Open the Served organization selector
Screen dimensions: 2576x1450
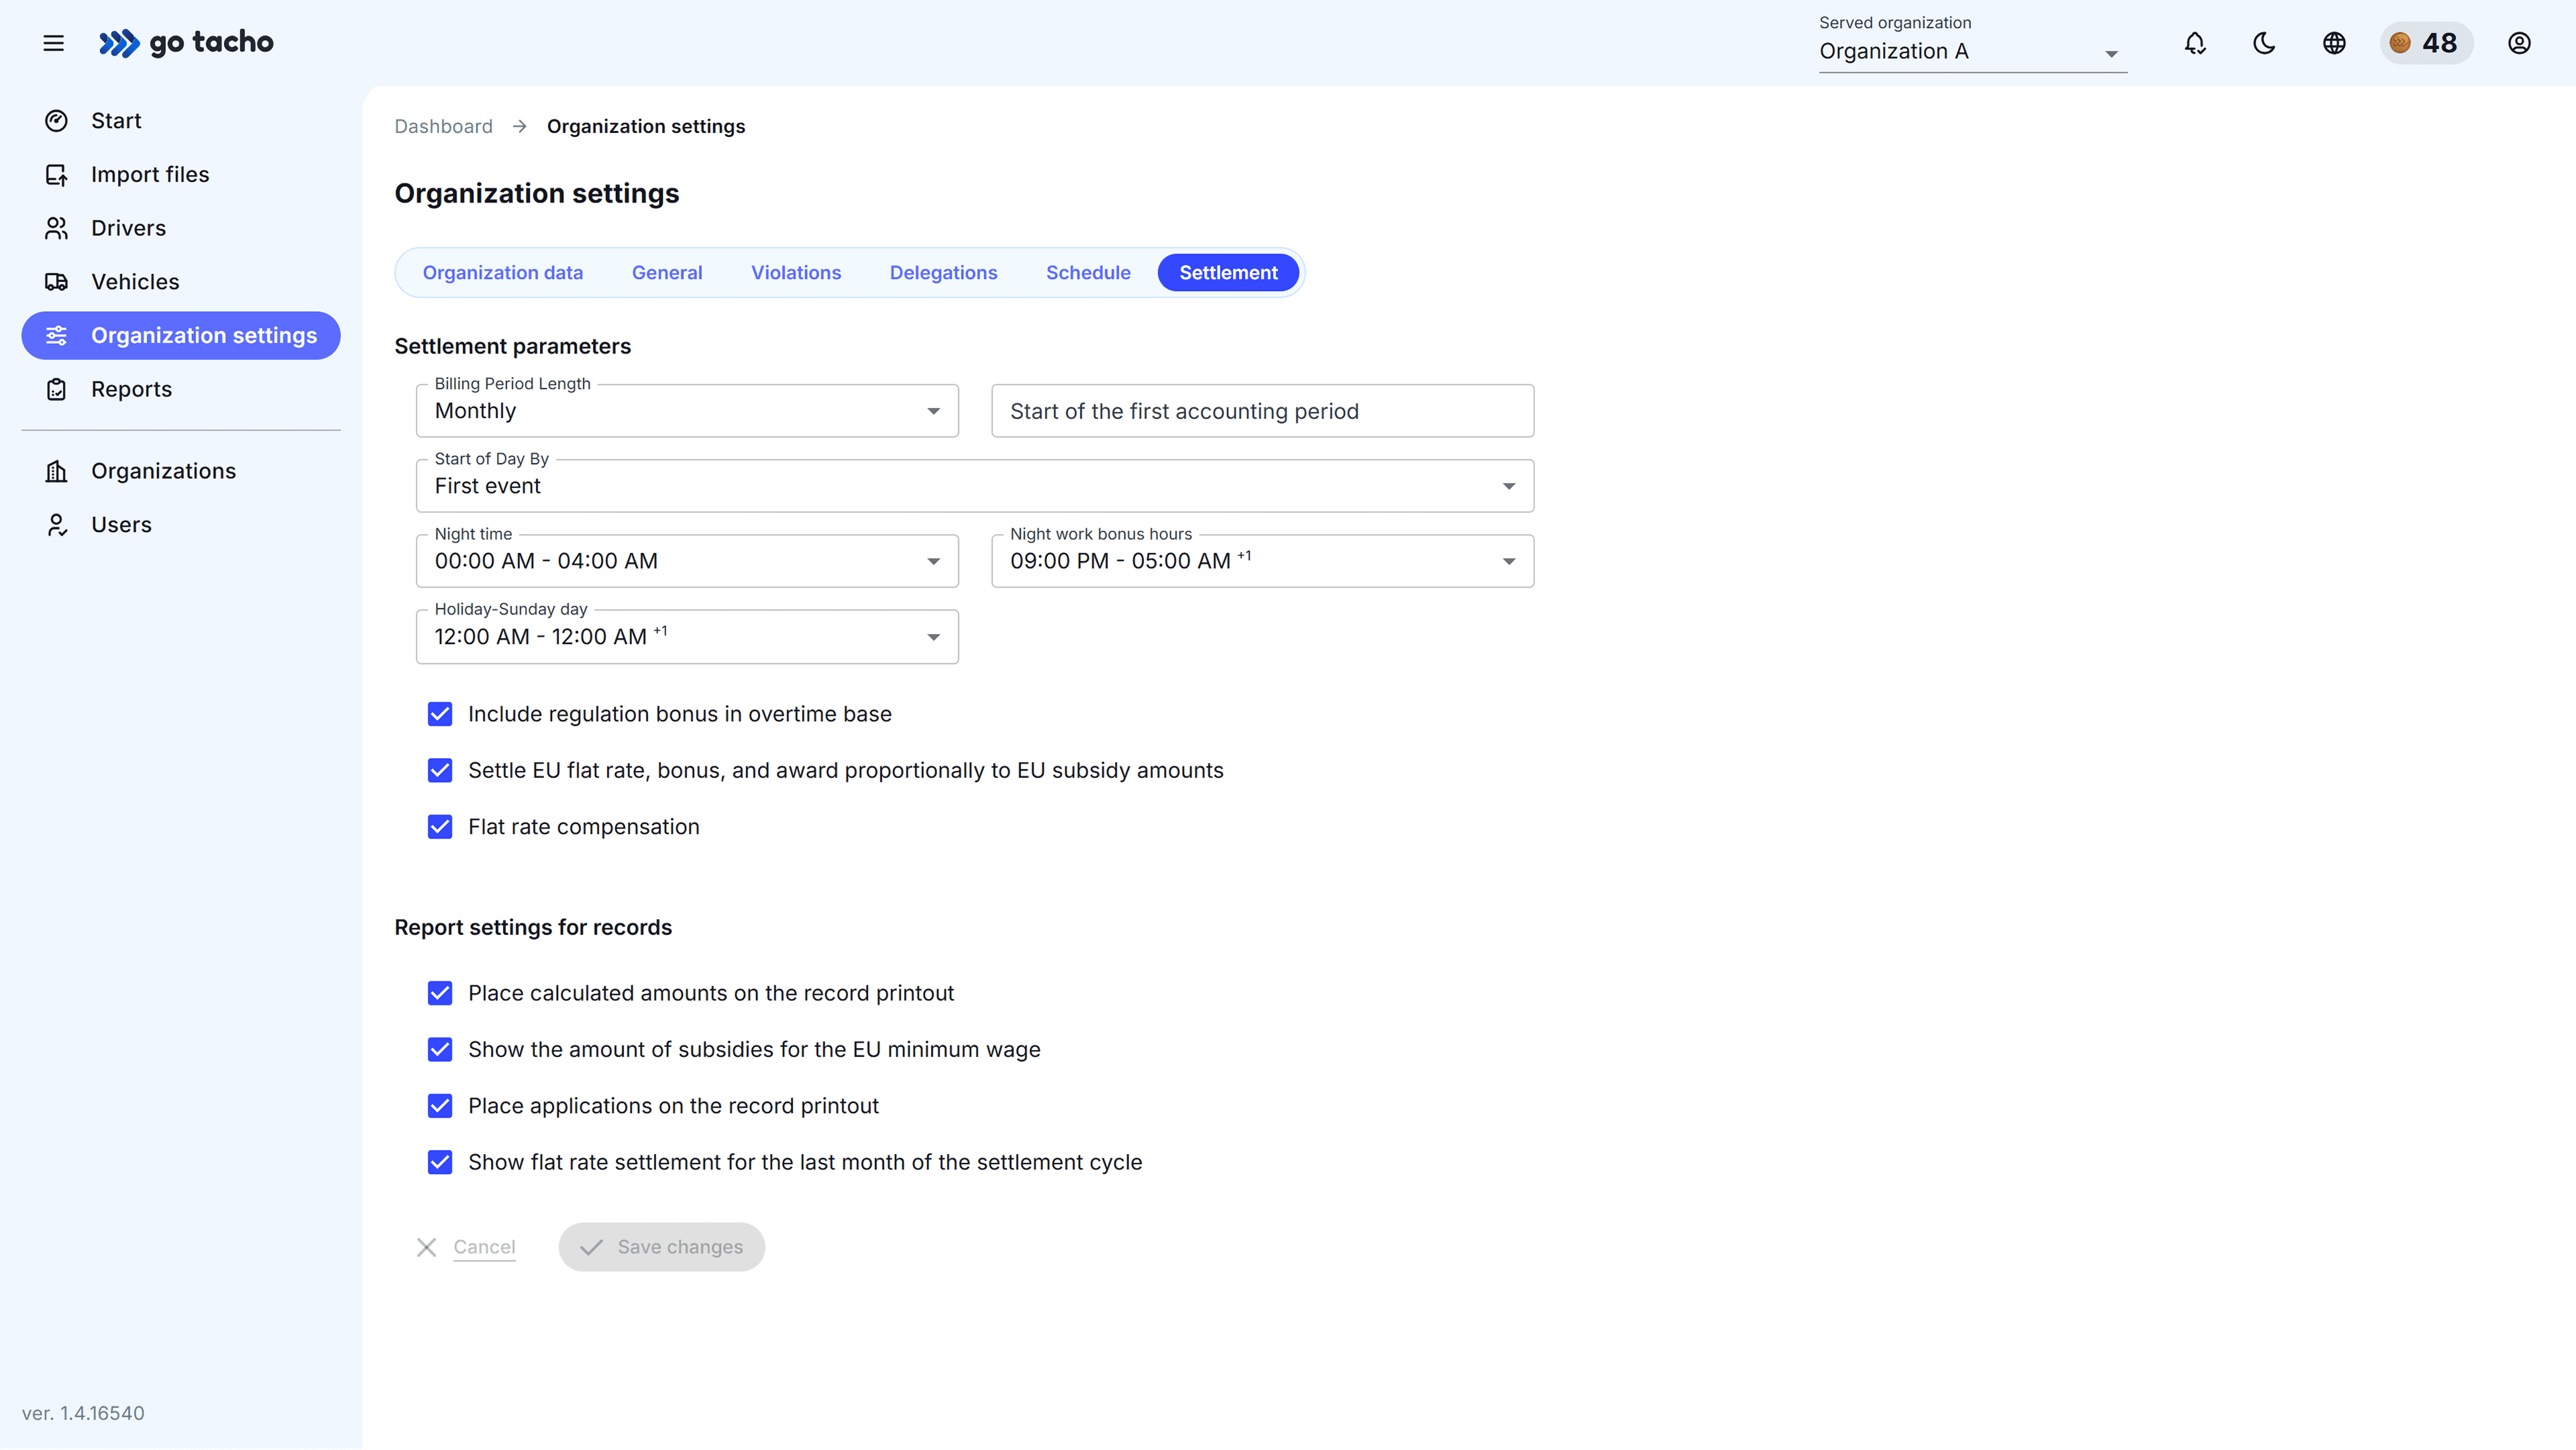coord(1969,52)
